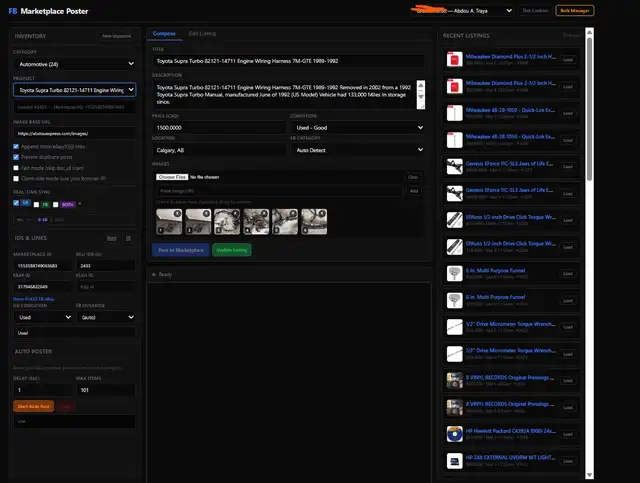Click the first 8 VINYL RECORDS listing thumbnail

click(x=455, y=380)
